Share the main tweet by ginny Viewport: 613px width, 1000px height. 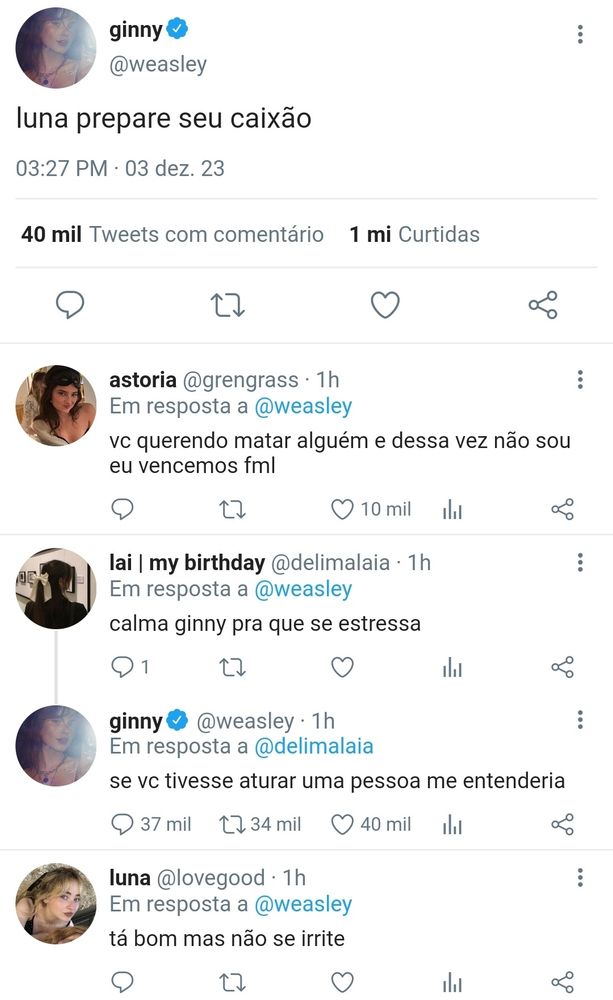[543, 305]
